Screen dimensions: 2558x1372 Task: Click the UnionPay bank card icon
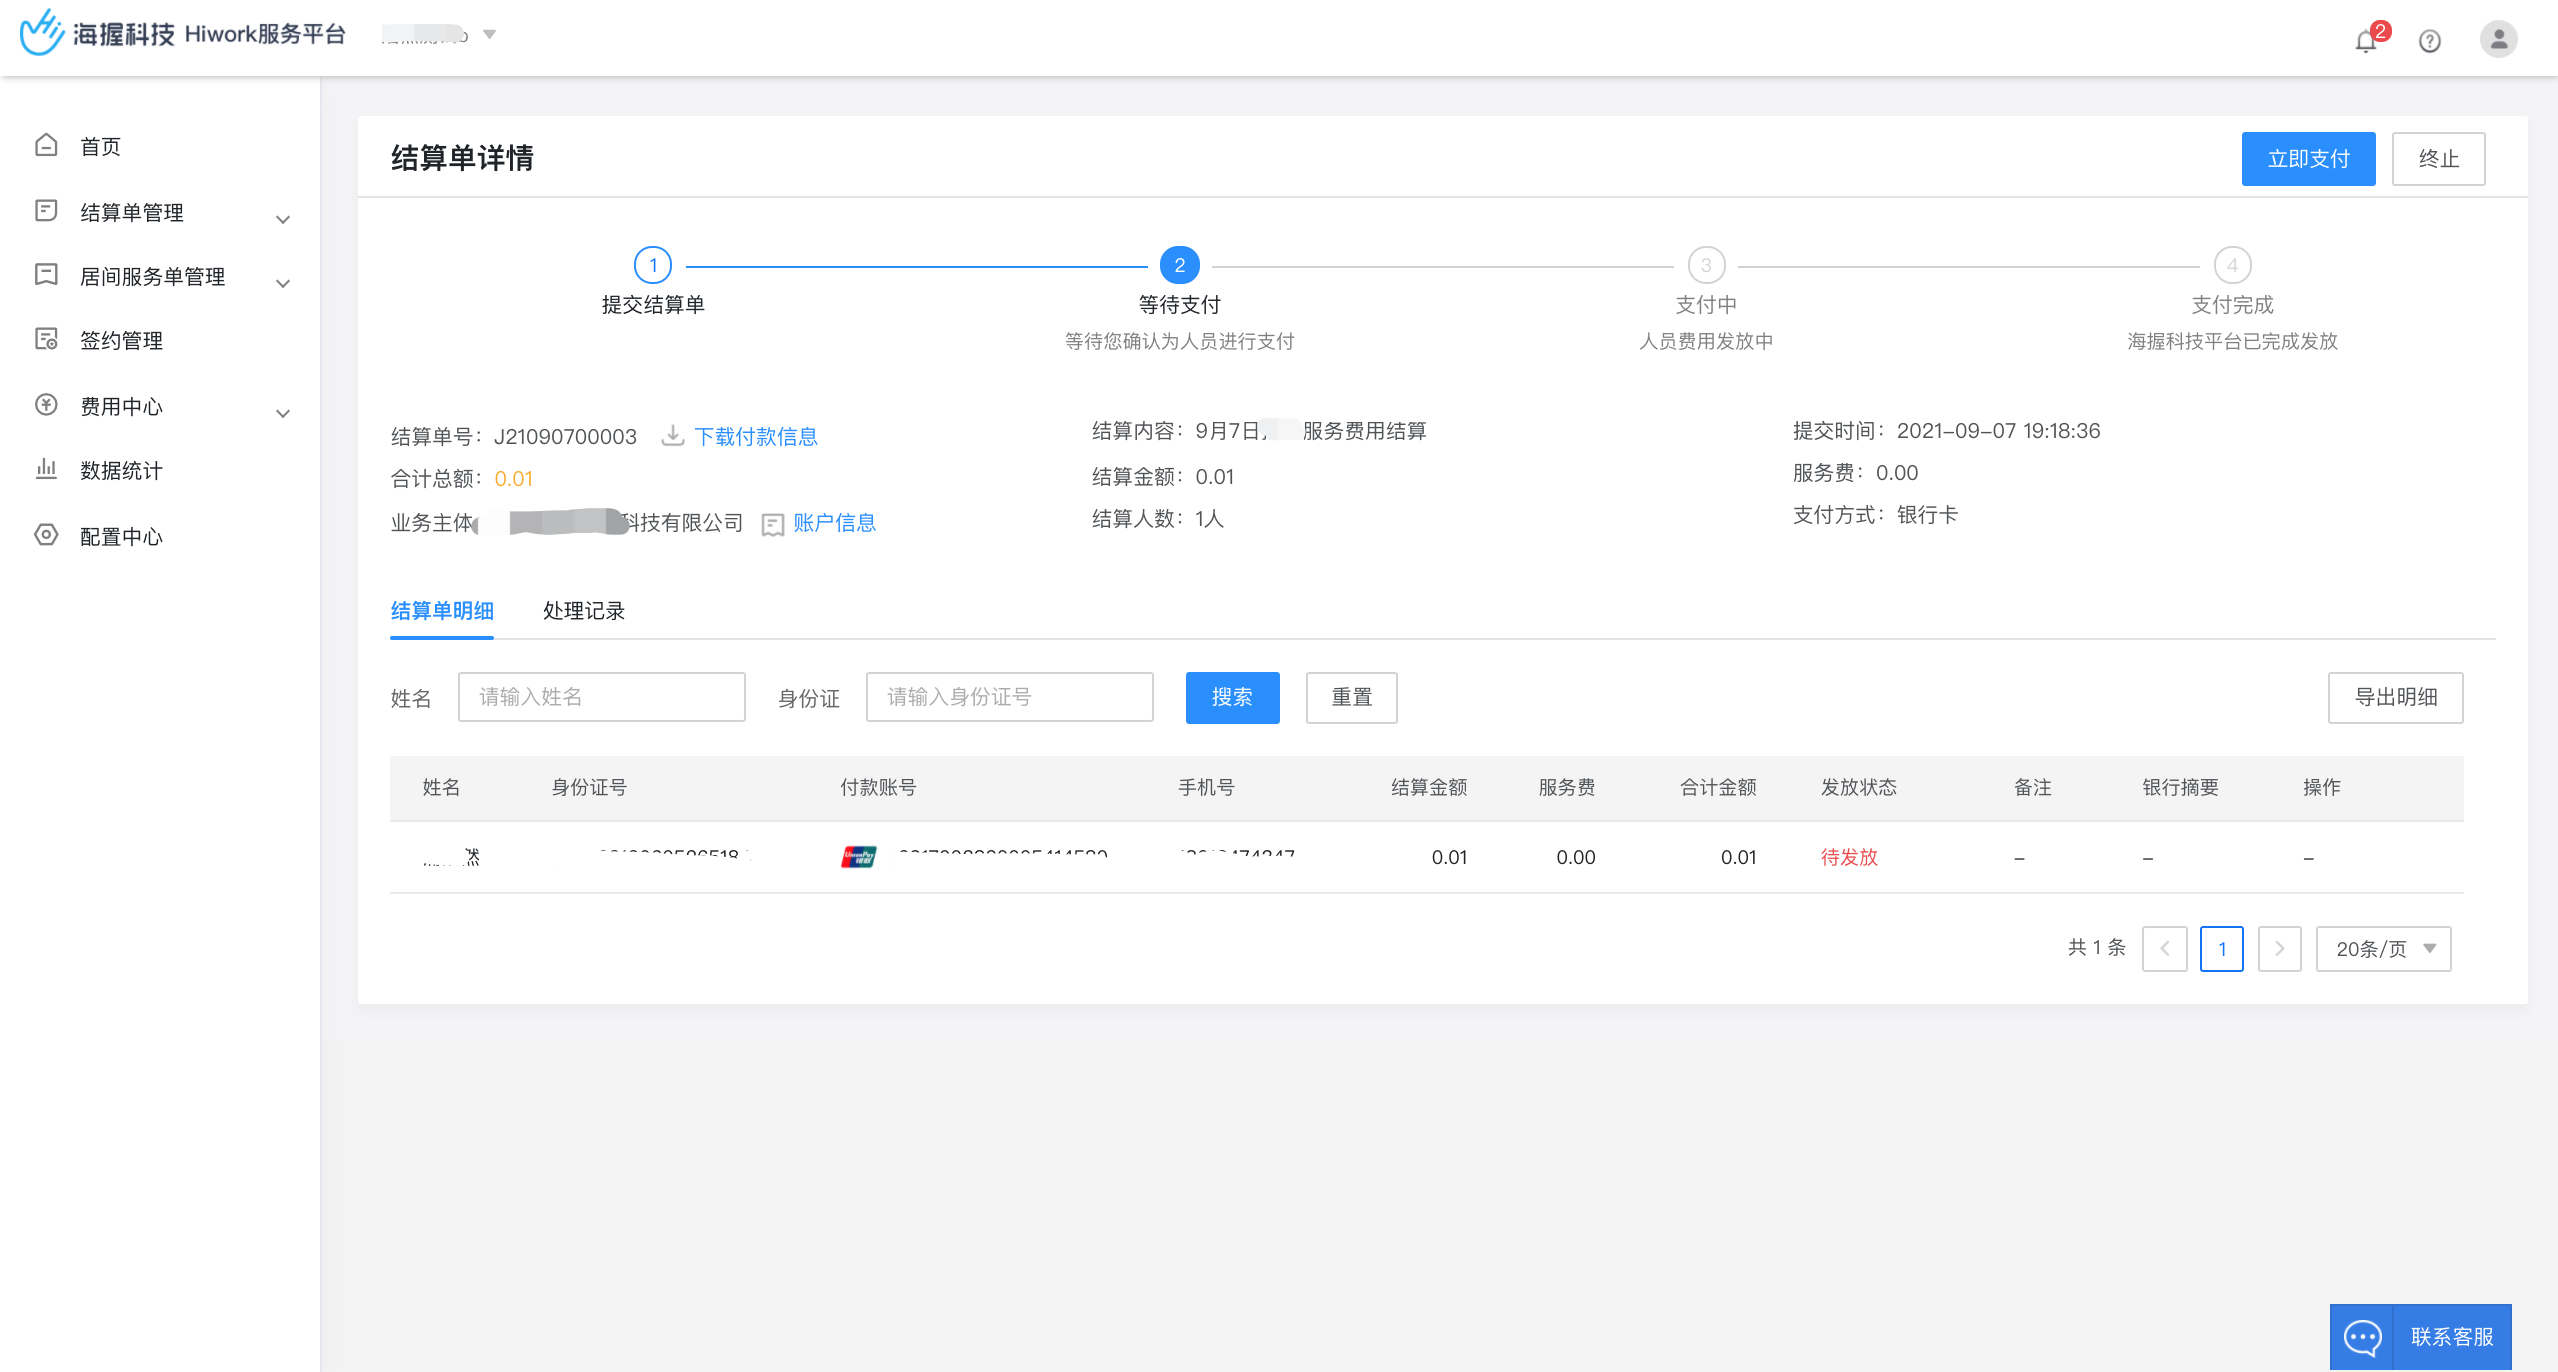[859, 857]
